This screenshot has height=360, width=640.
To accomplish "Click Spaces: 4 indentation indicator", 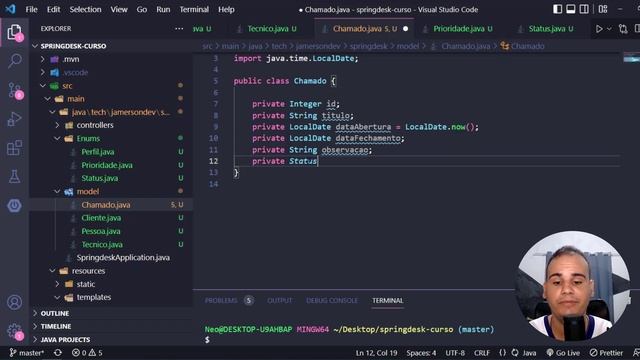I will (x=421, y=353).
